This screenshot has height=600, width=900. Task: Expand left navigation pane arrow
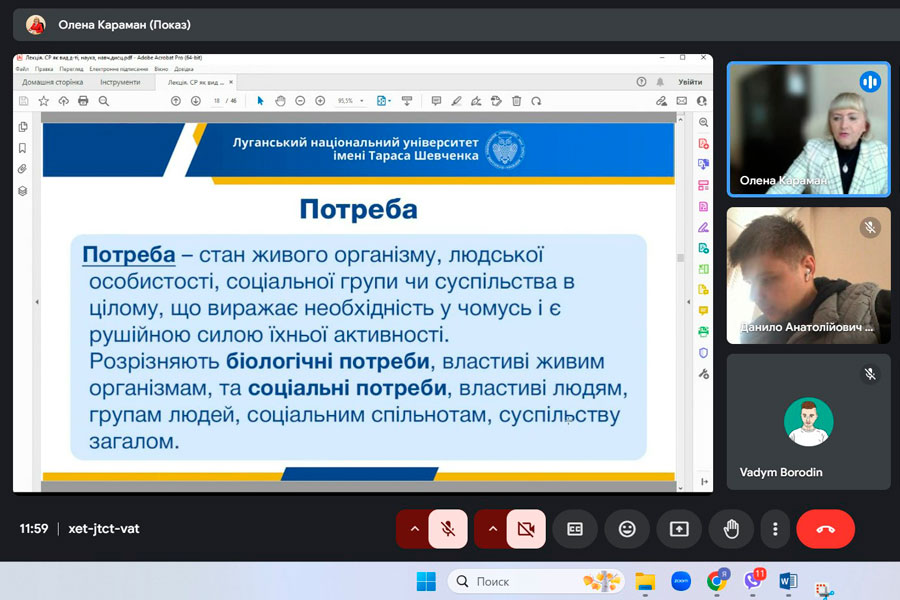(x=37, y=301)
